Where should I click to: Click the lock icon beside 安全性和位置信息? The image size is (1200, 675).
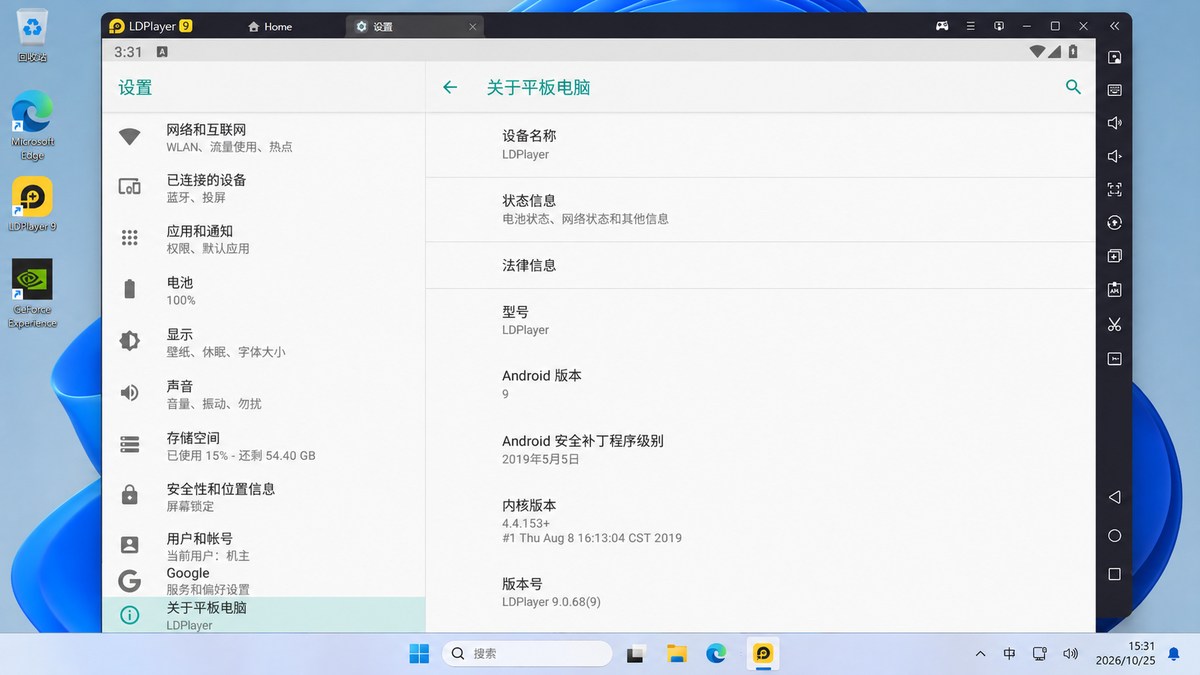[x=130, y=495]
